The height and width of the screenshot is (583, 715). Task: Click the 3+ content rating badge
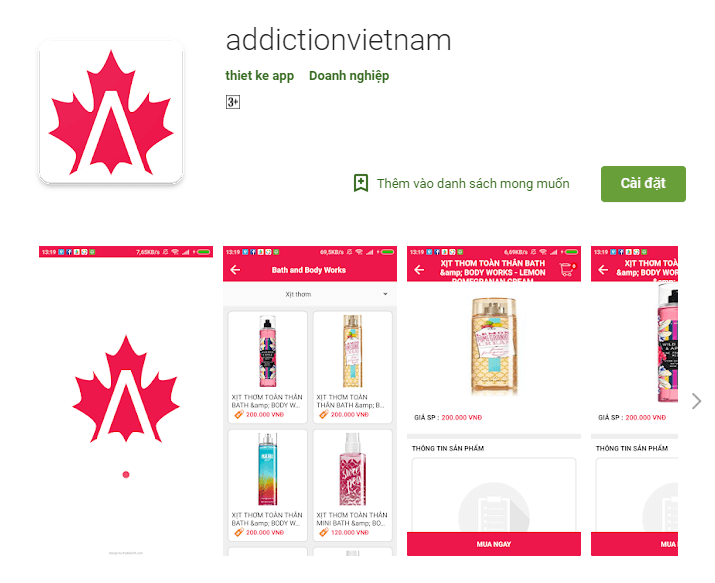[x=233, y=102]
